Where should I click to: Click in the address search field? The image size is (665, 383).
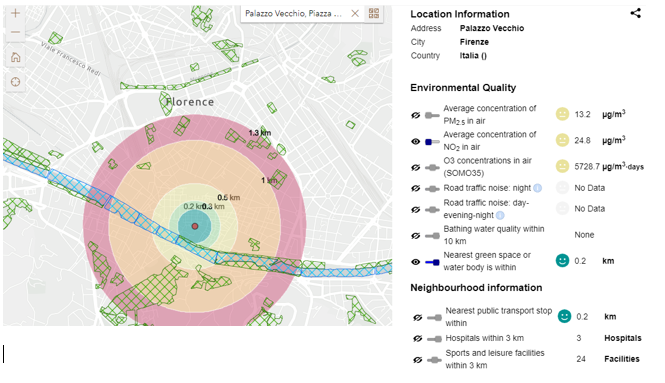coord(293,14)
